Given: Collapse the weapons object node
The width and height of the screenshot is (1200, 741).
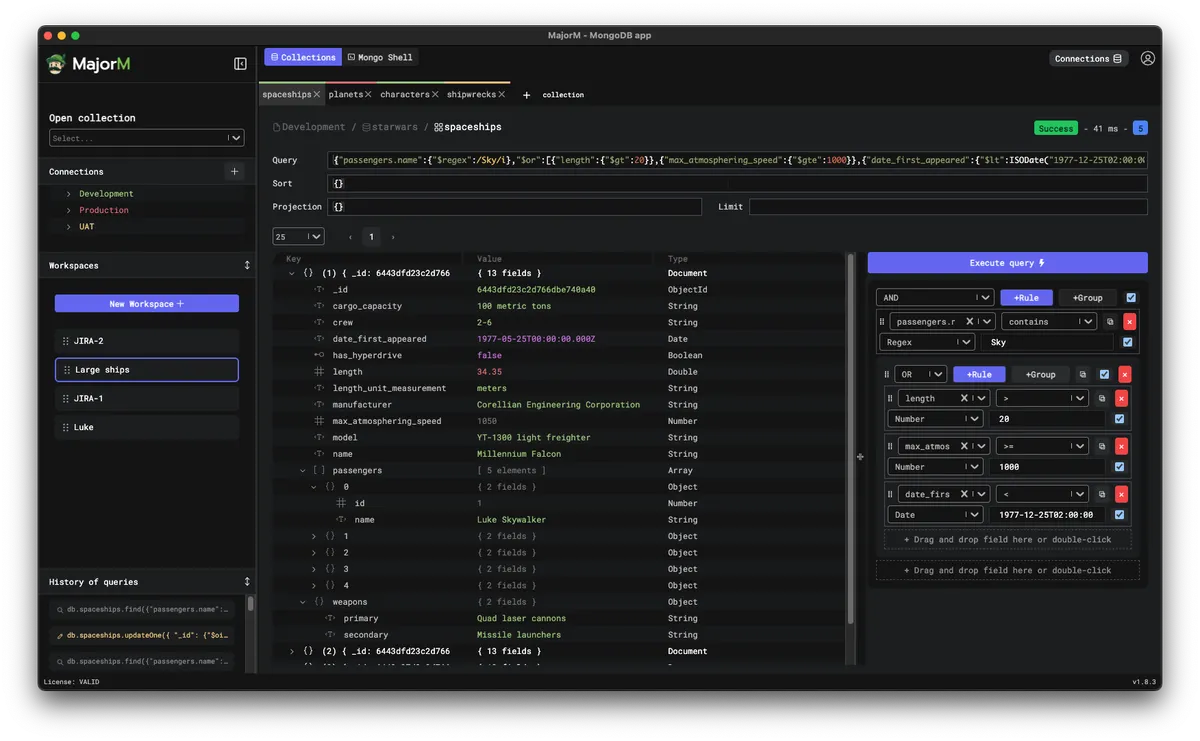Looking at the screenshot, I should pos(303,602).
